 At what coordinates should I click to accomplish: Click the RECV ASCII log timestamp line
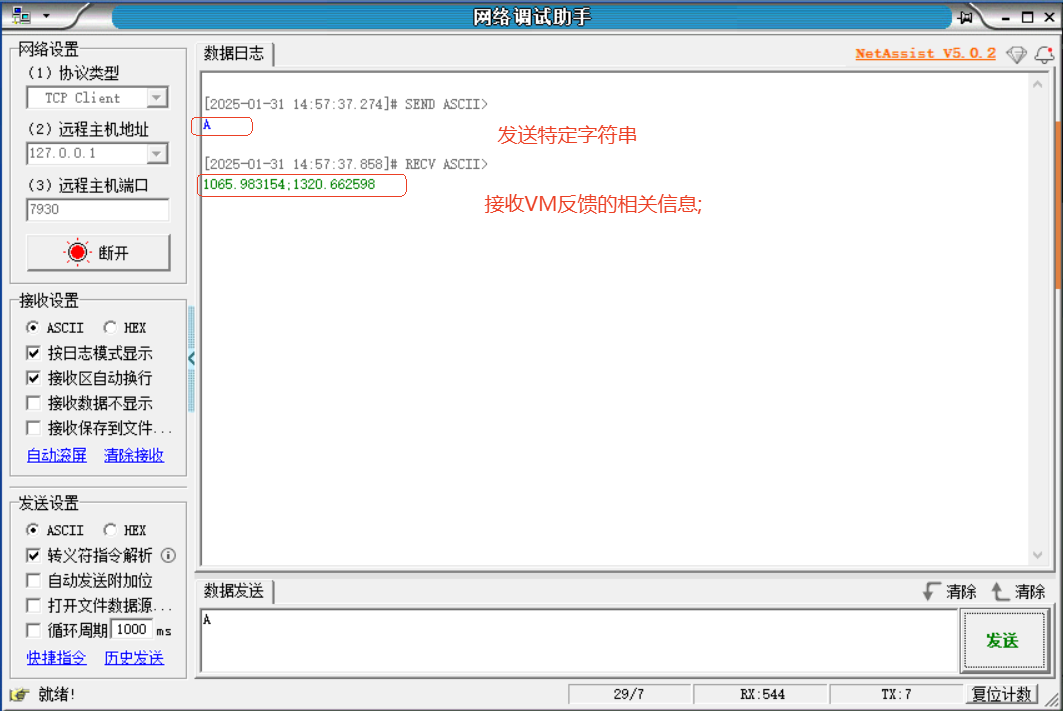346,164
